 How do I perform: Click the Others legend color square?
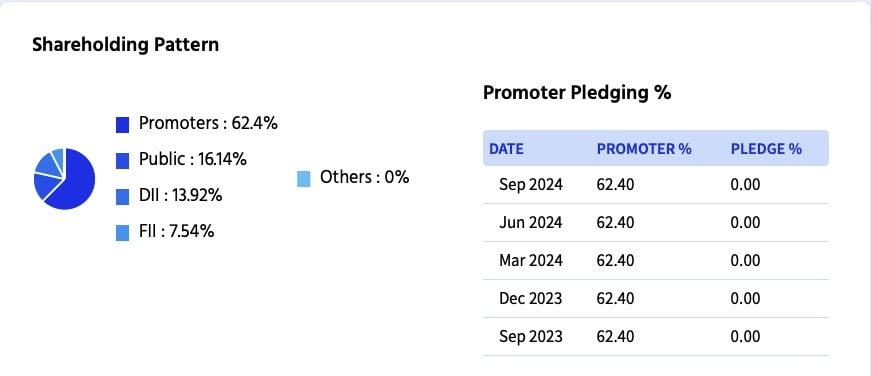pos(303,179)
